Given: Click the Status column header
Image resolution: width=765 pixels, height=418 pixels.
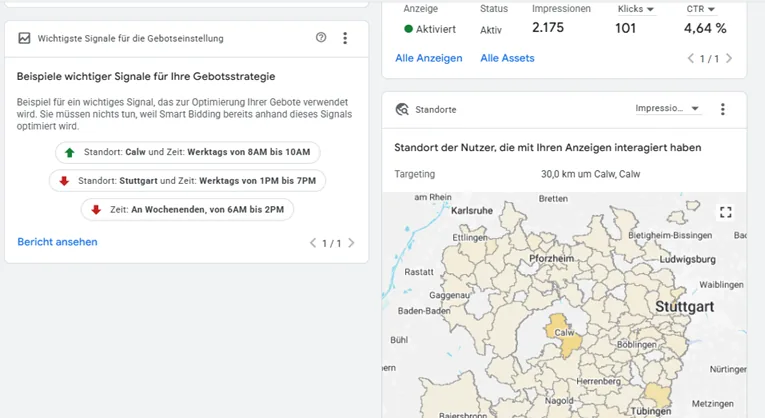Looking at the screenshot, I should click(494, 9).
